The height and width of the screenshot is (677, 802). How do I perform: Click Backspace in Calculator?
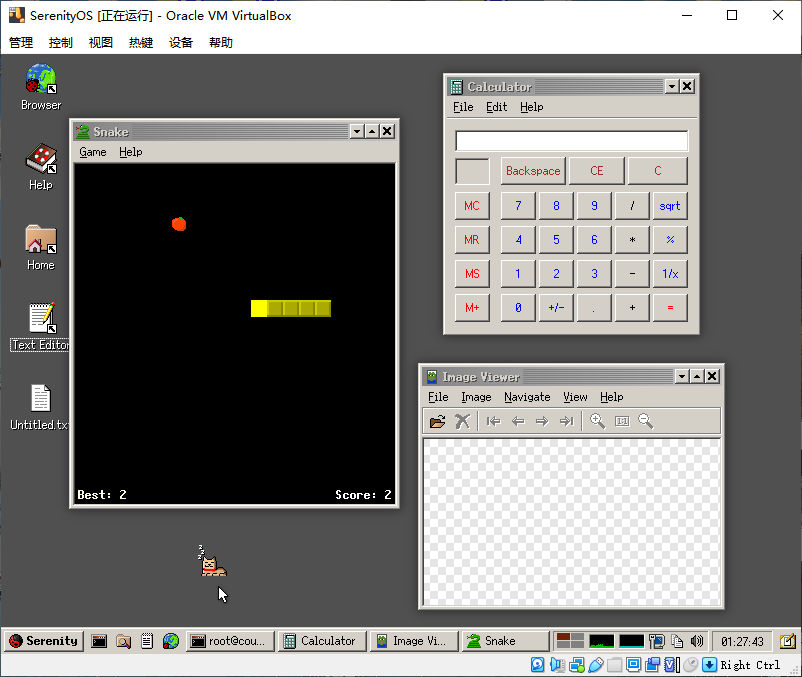533,171
